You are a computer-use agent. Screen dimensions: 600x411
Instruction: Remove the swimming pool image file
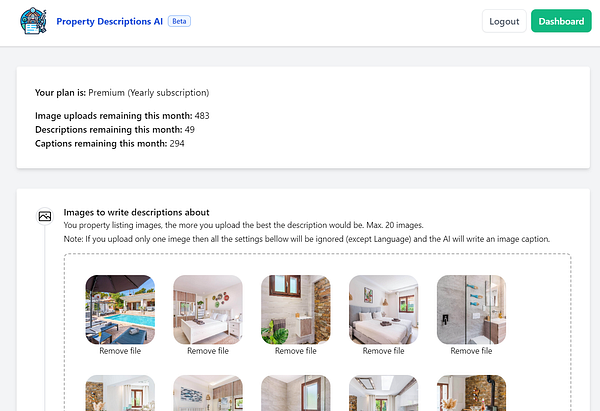tap(120, 351)
